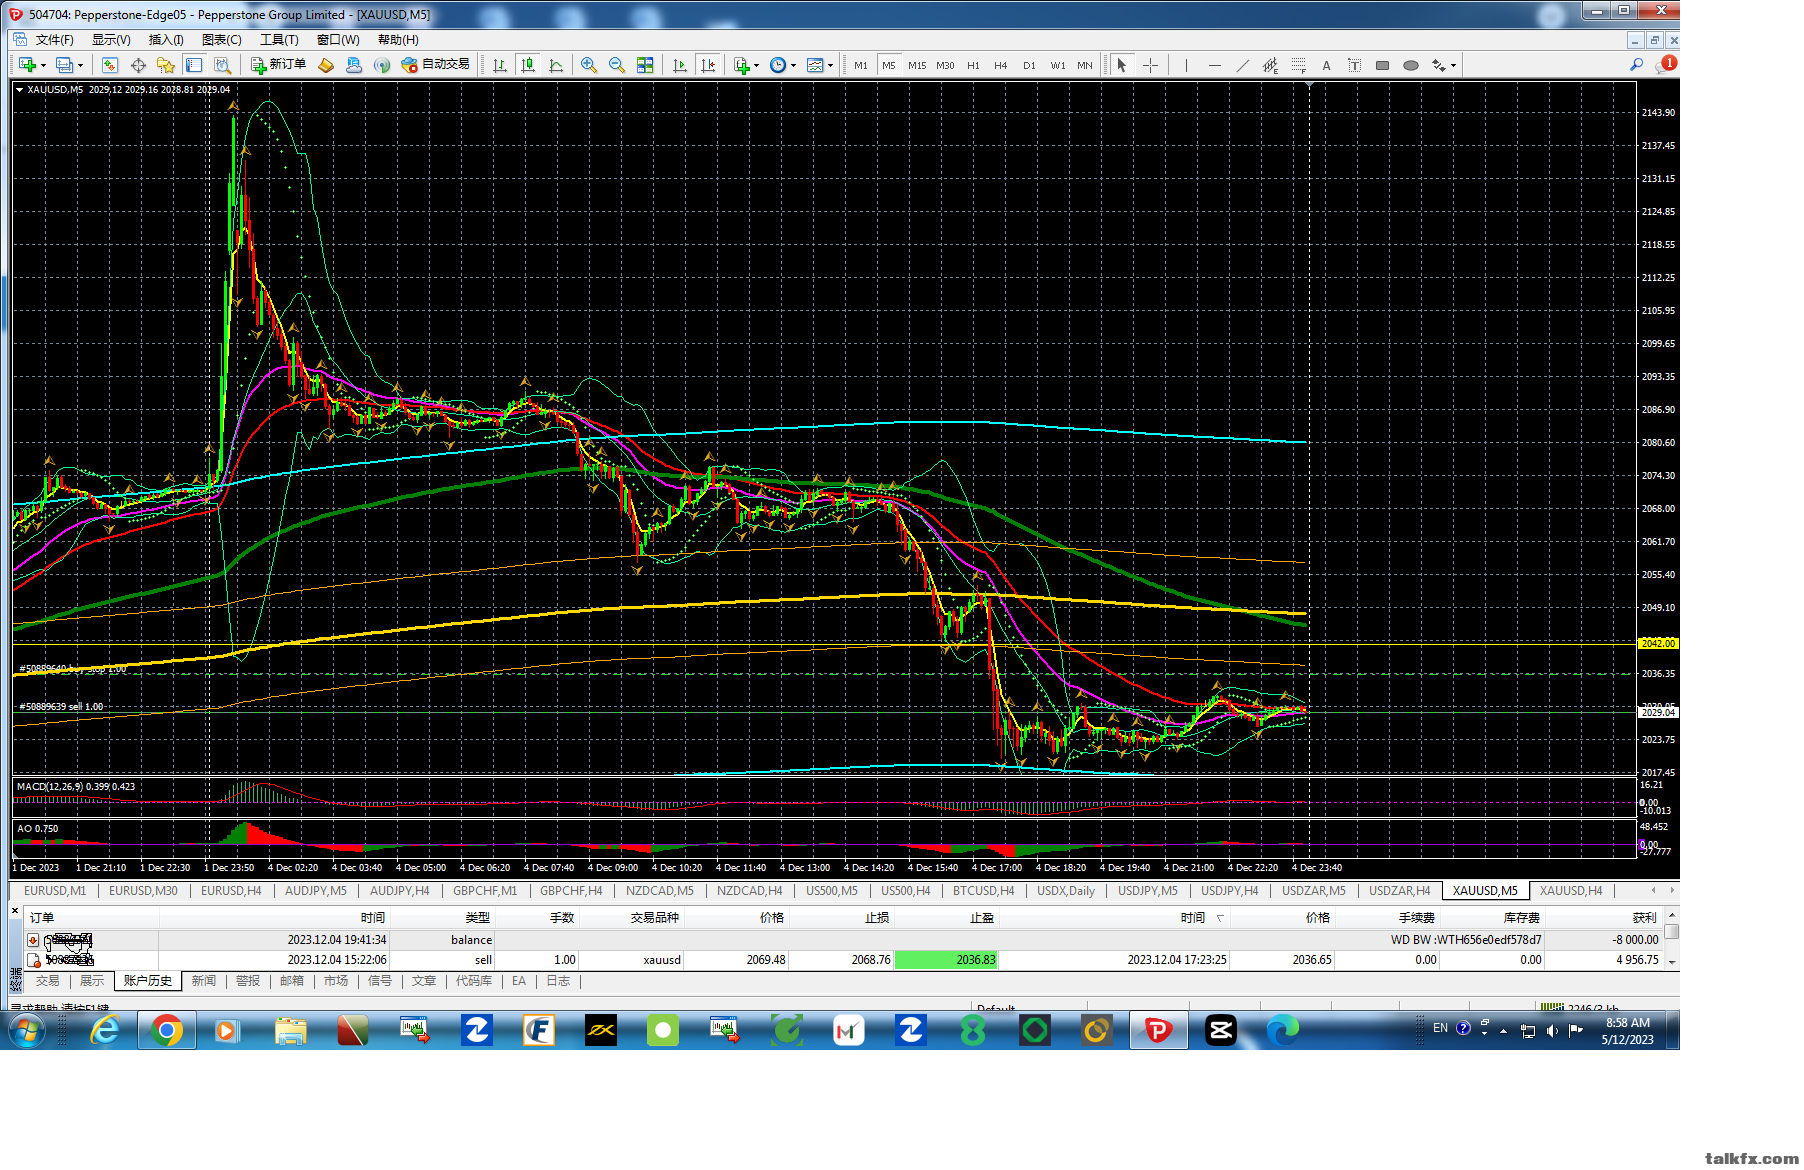The height and width of the screenshot is (1170, 1804).
Task: Open the Market Watch panel icon
Action: (x=110, y=65)
